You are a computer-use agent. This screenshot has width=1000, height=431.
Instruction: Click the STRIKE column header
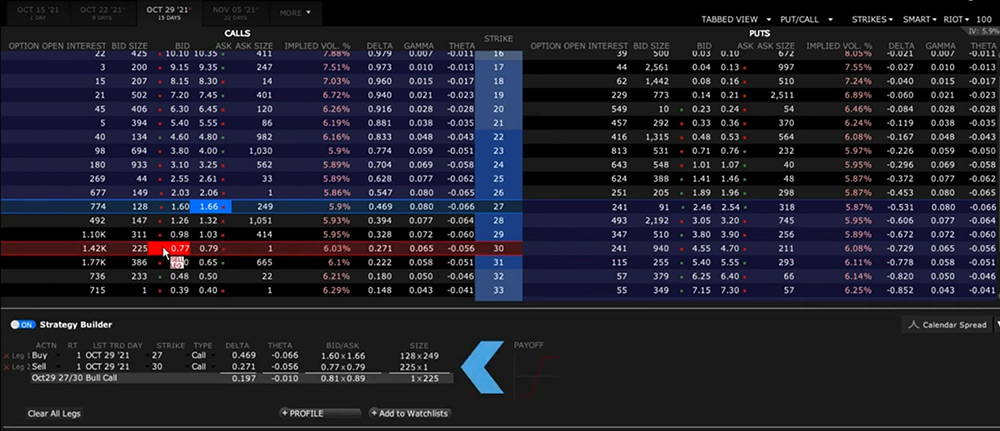point(499,39)
